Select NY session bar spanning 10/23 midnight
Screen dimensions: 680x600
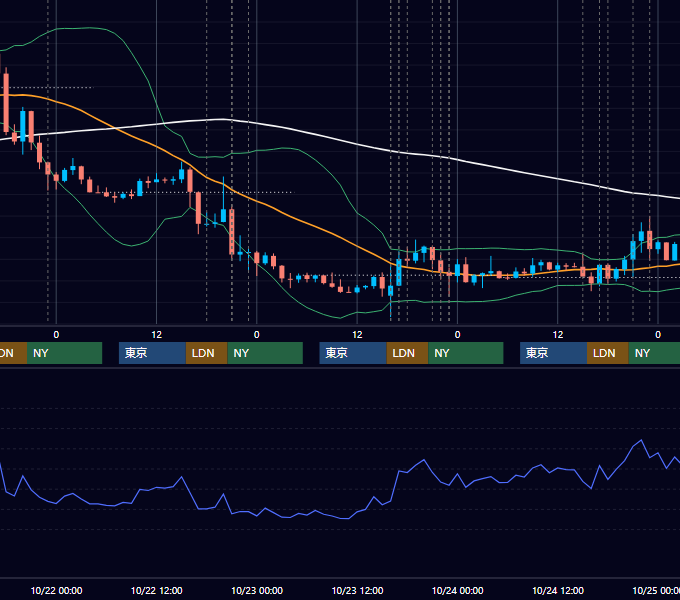click(265, 353)
